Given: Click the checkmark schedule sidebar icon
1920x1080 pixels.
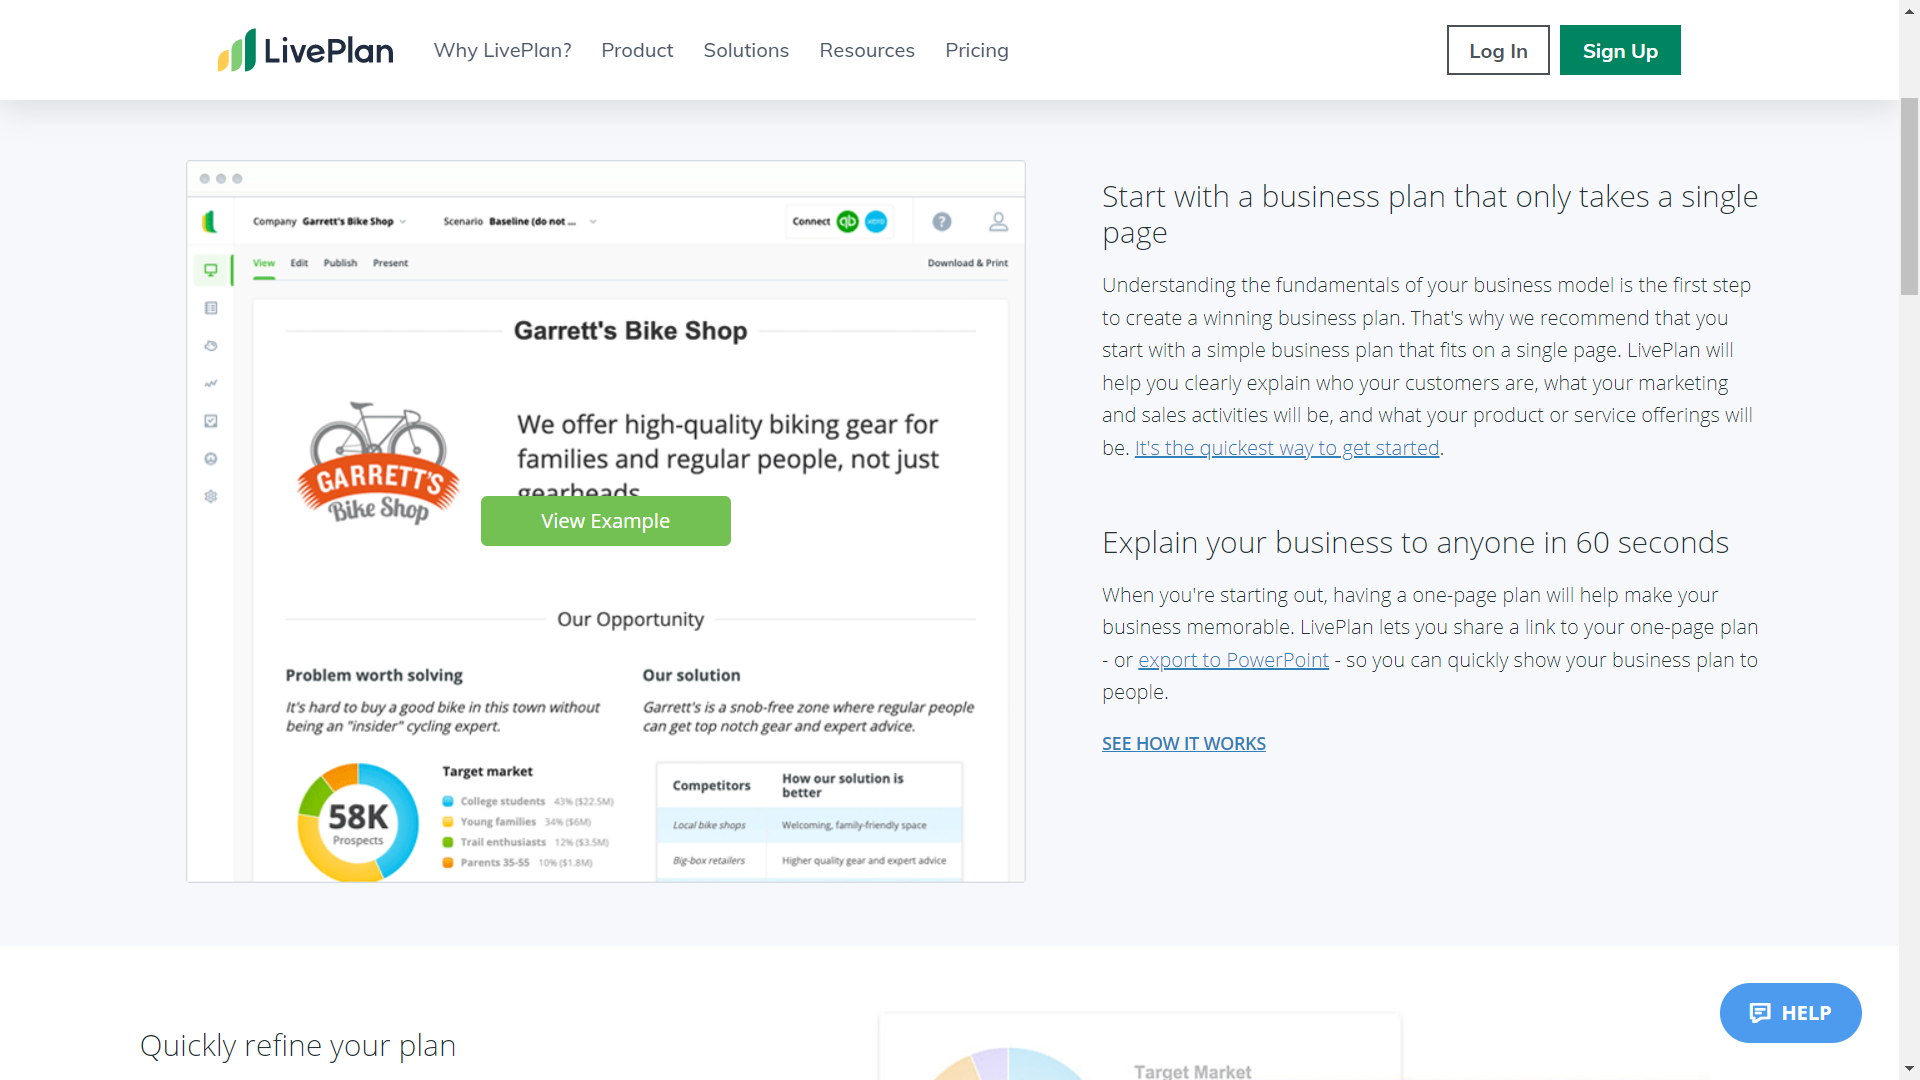Looking at the screenshot, I should (x=211, y=421).
